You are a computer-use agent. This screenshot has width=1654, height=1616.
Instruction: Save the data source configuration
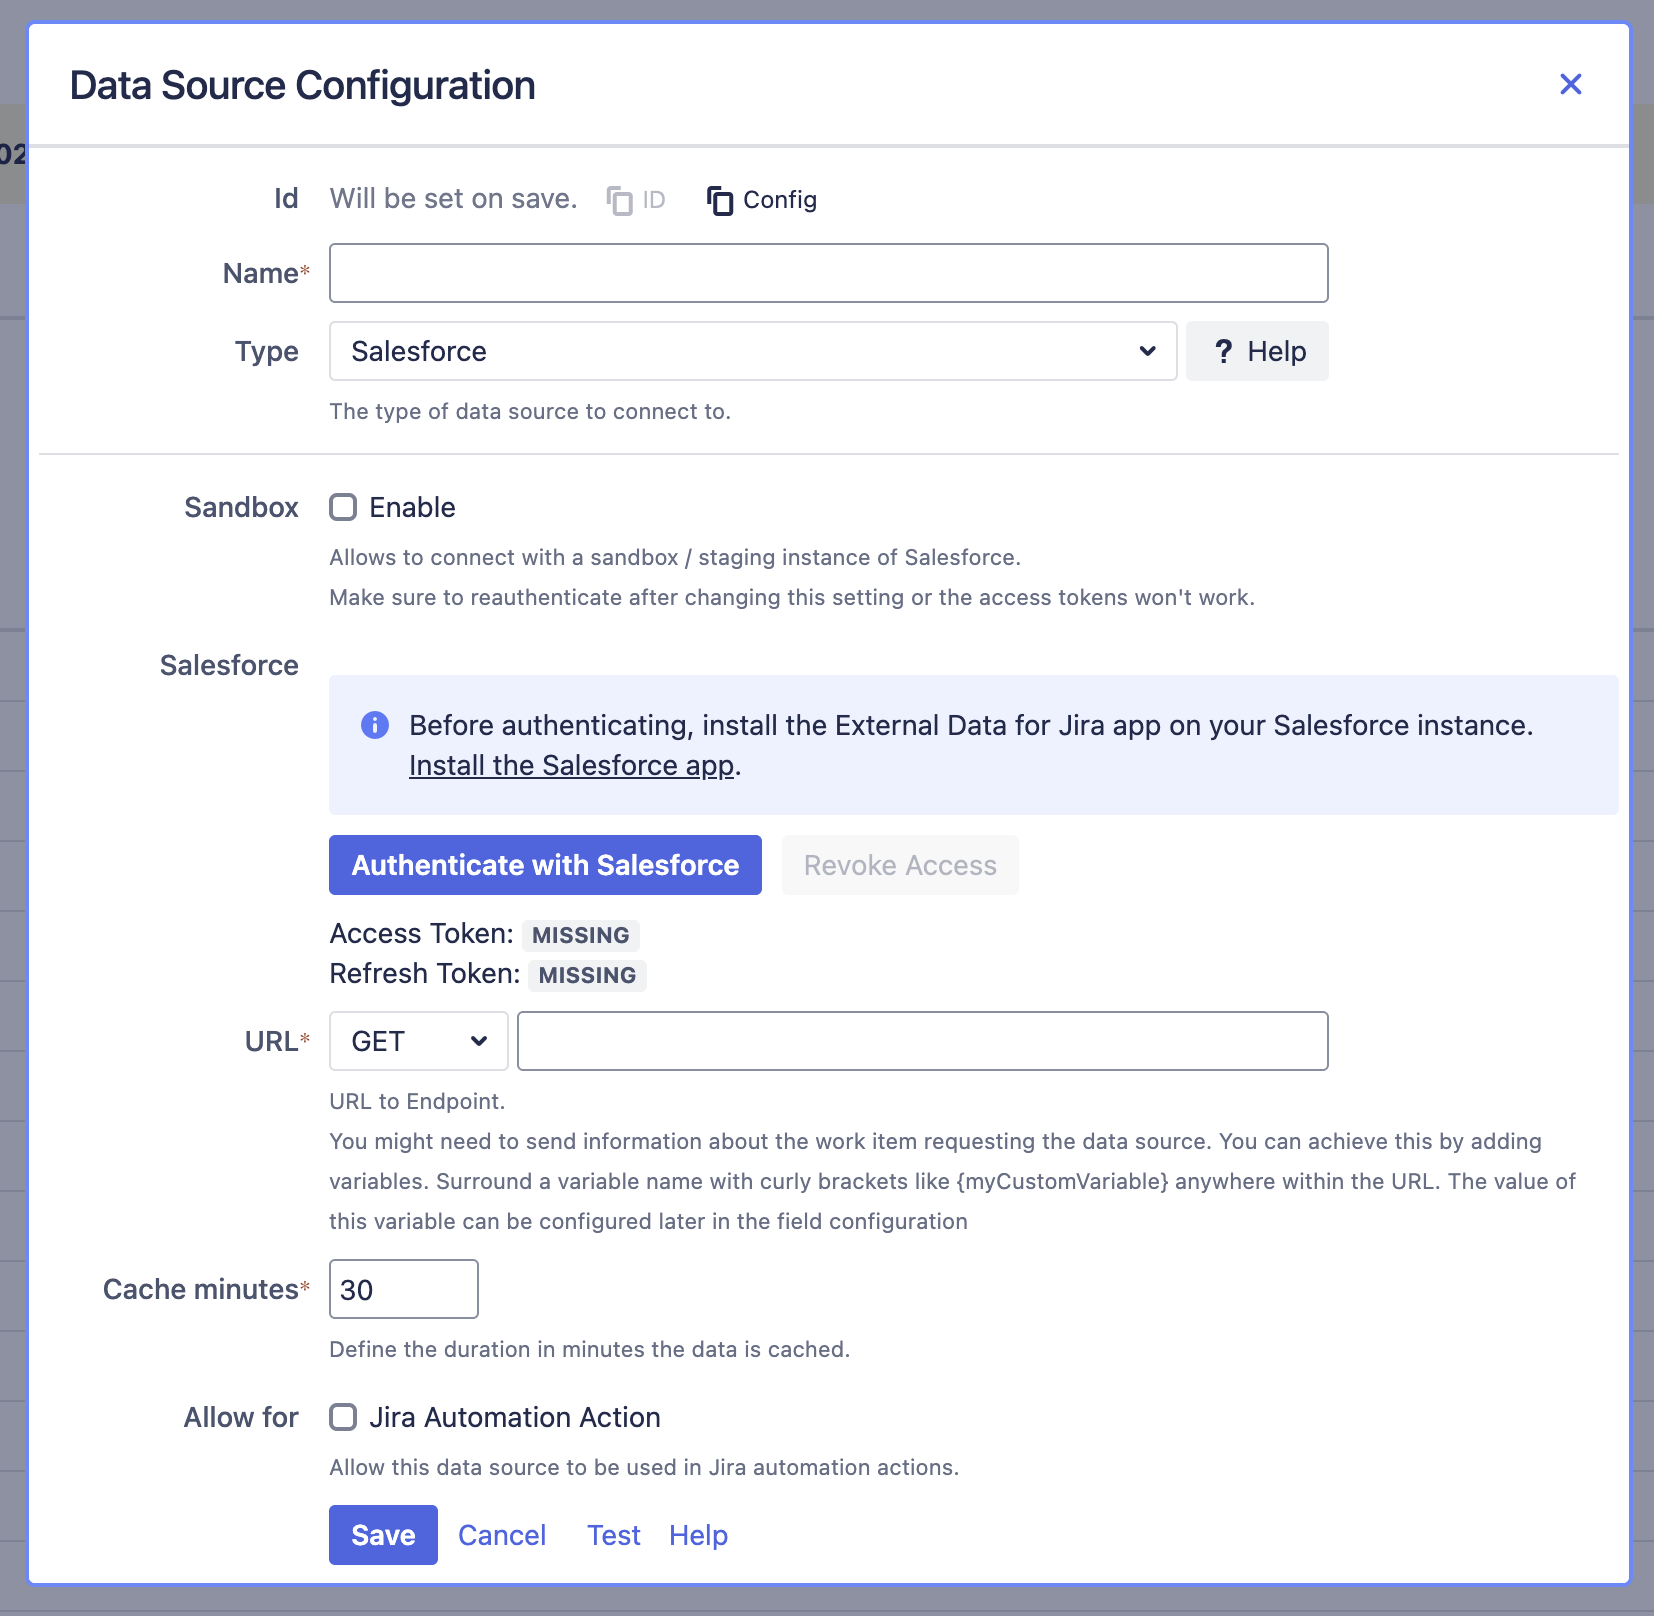point(383,1535)
